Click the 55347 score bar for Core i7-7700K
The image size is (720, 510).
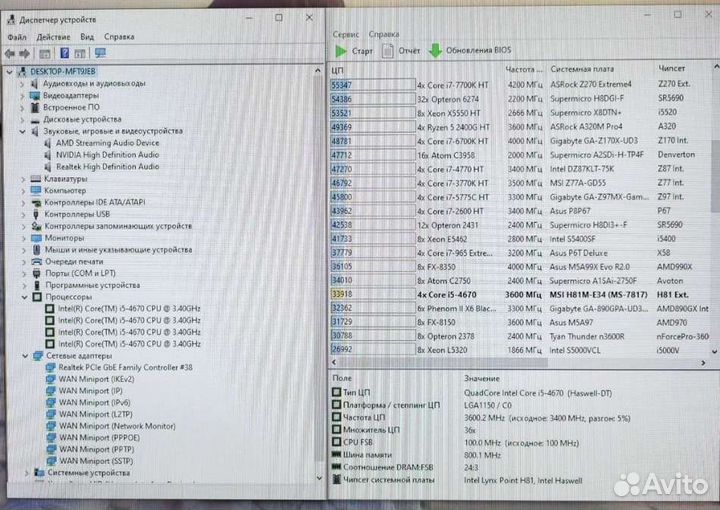[373, 85]
